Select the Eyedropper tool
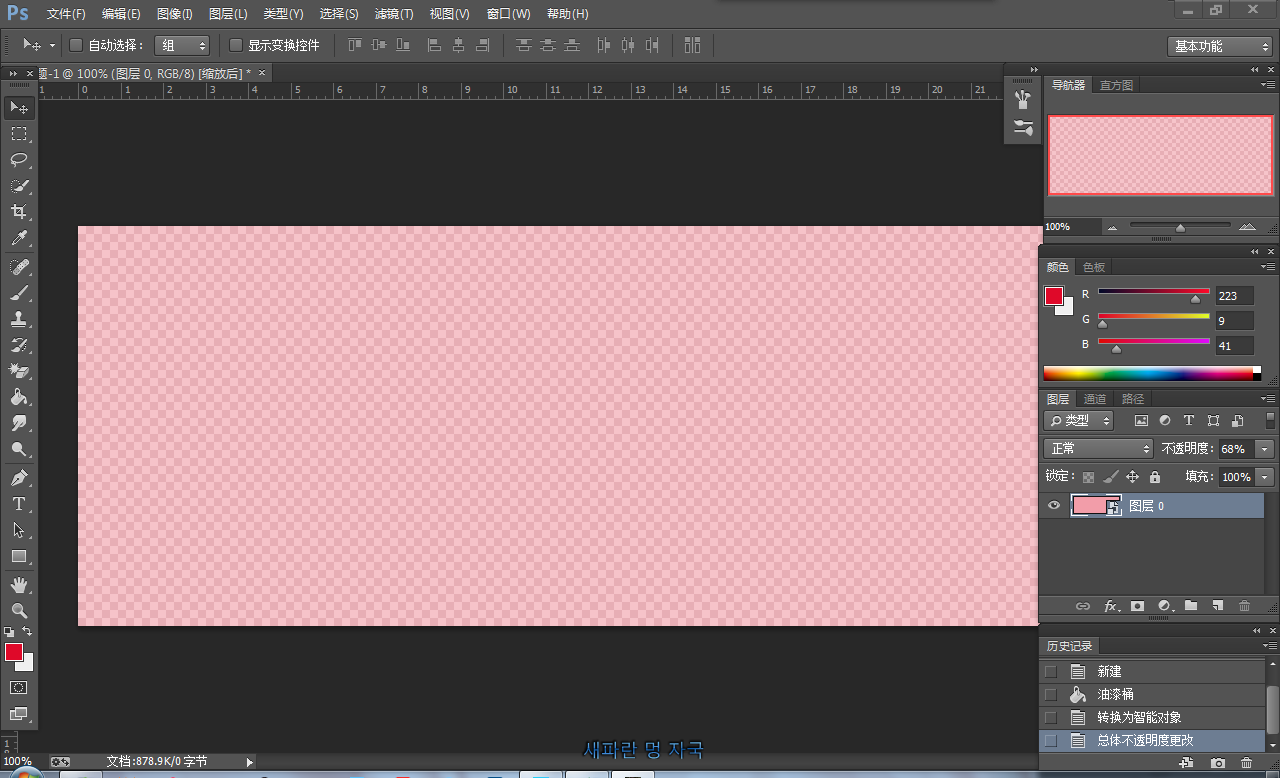The width and height of the screenshot is (1280, 778). (x=19, y=239)
